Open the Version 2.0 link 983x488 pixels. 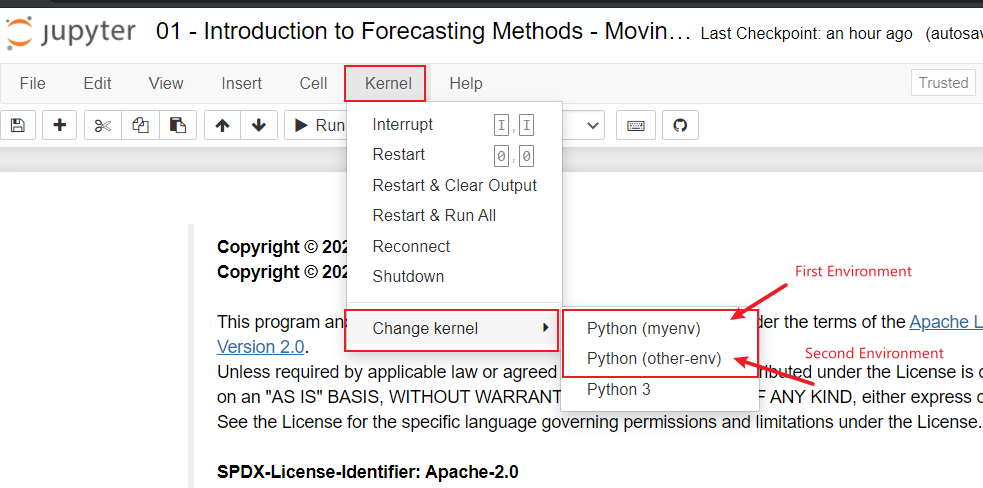point(261,347)
